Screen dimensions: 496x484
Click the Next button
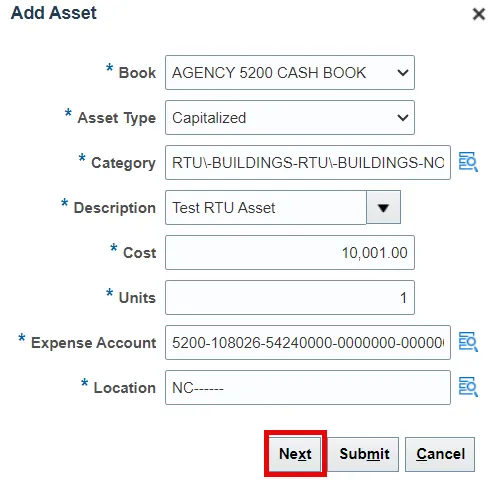tap(295, 454)
